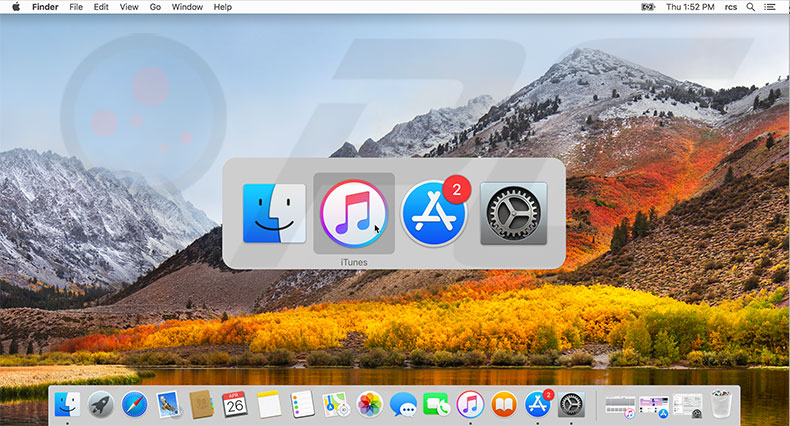Launch Safari from the Dock

coord(134,405)
